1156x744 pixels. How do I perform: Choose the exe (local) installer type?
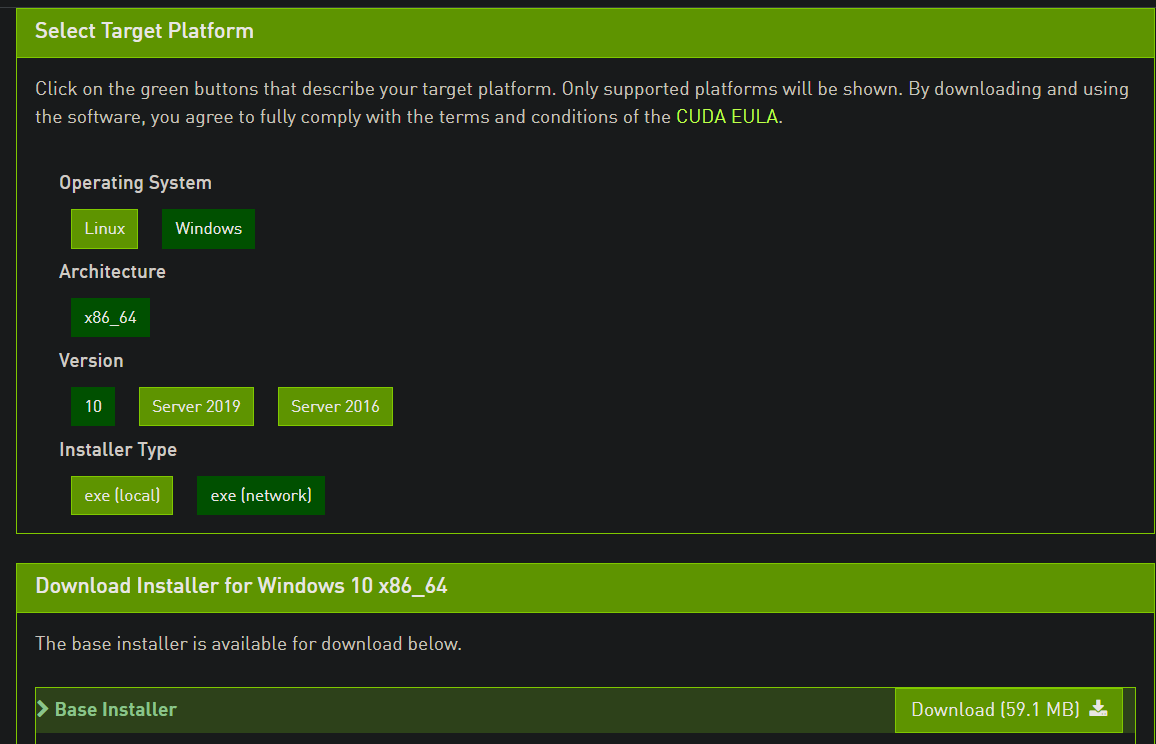coord(122,496)
